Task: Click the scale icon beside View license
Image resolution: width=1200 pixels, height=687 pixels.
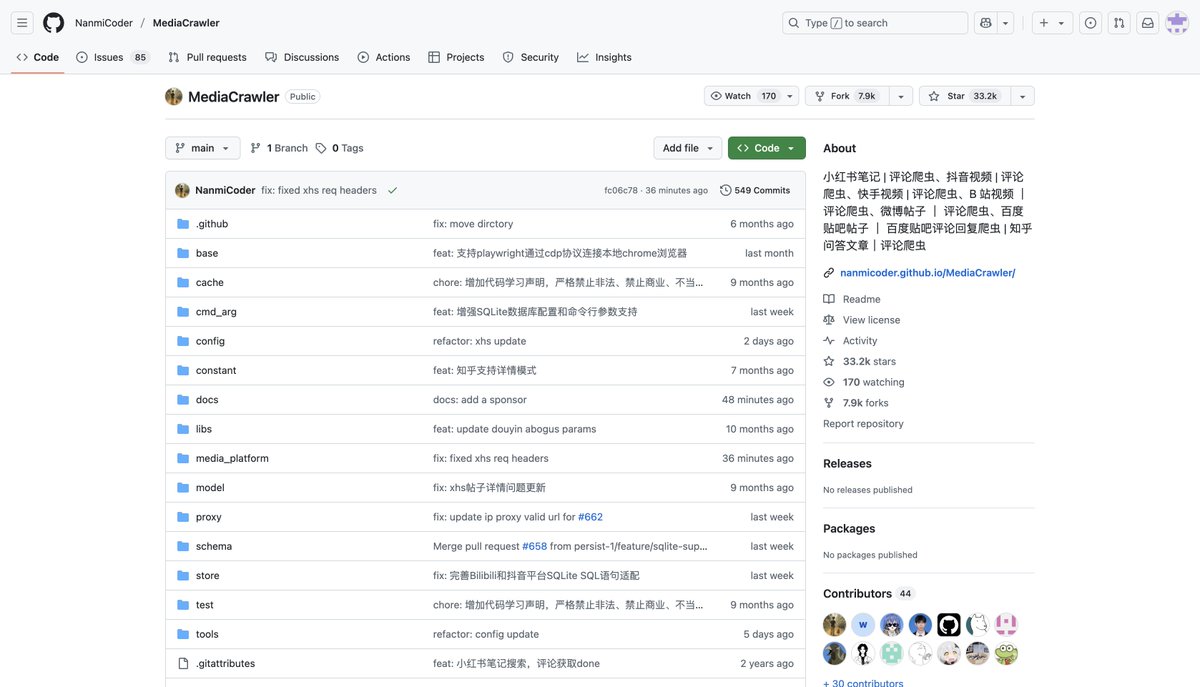Action: [829, 320]
